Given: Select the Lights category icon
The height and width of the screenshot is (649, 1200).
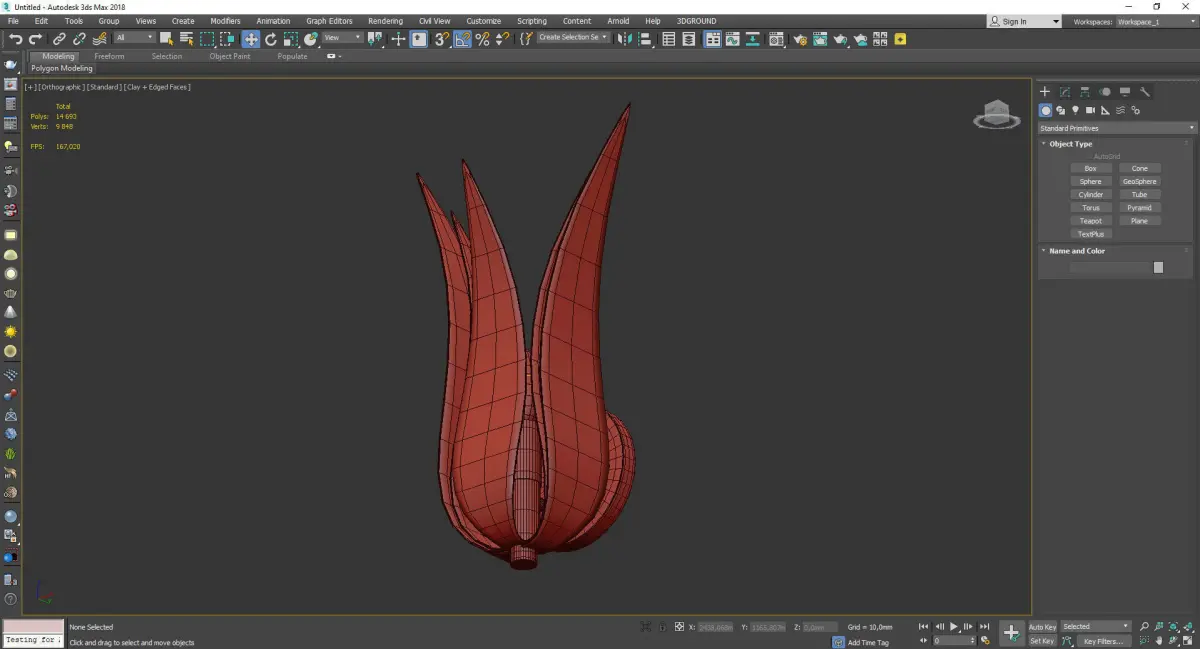Looking at the screenshot, I should (x=1075, y=110).
